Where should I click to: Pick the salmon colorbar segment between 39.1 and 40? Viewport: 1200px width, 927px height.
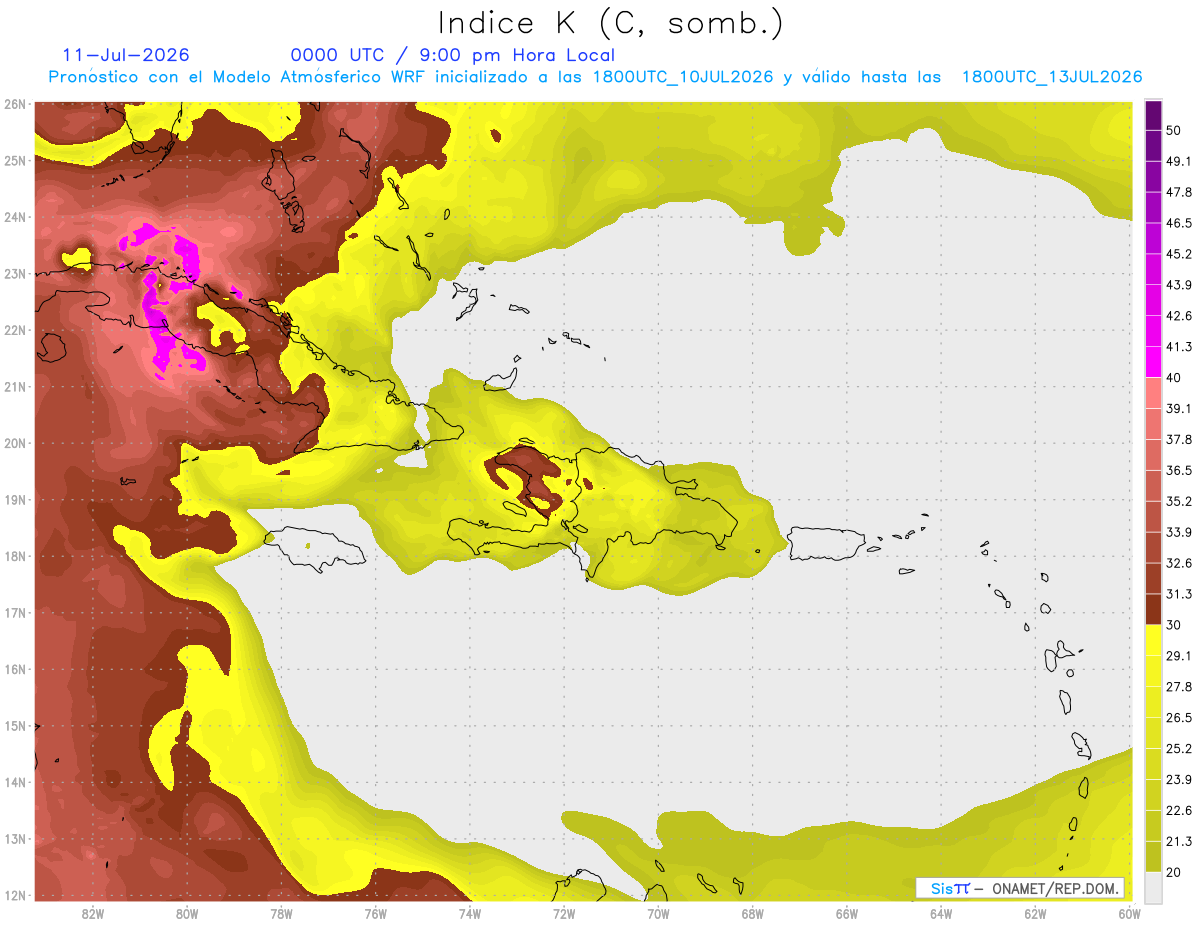coord(1153,393)
